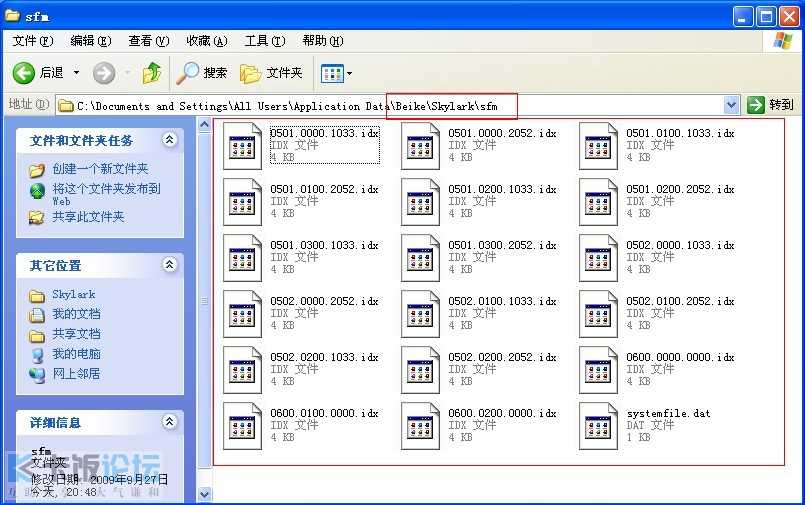Open the Skylark folder link
Screen dimensions: 805x505
(x=73, y=295)
